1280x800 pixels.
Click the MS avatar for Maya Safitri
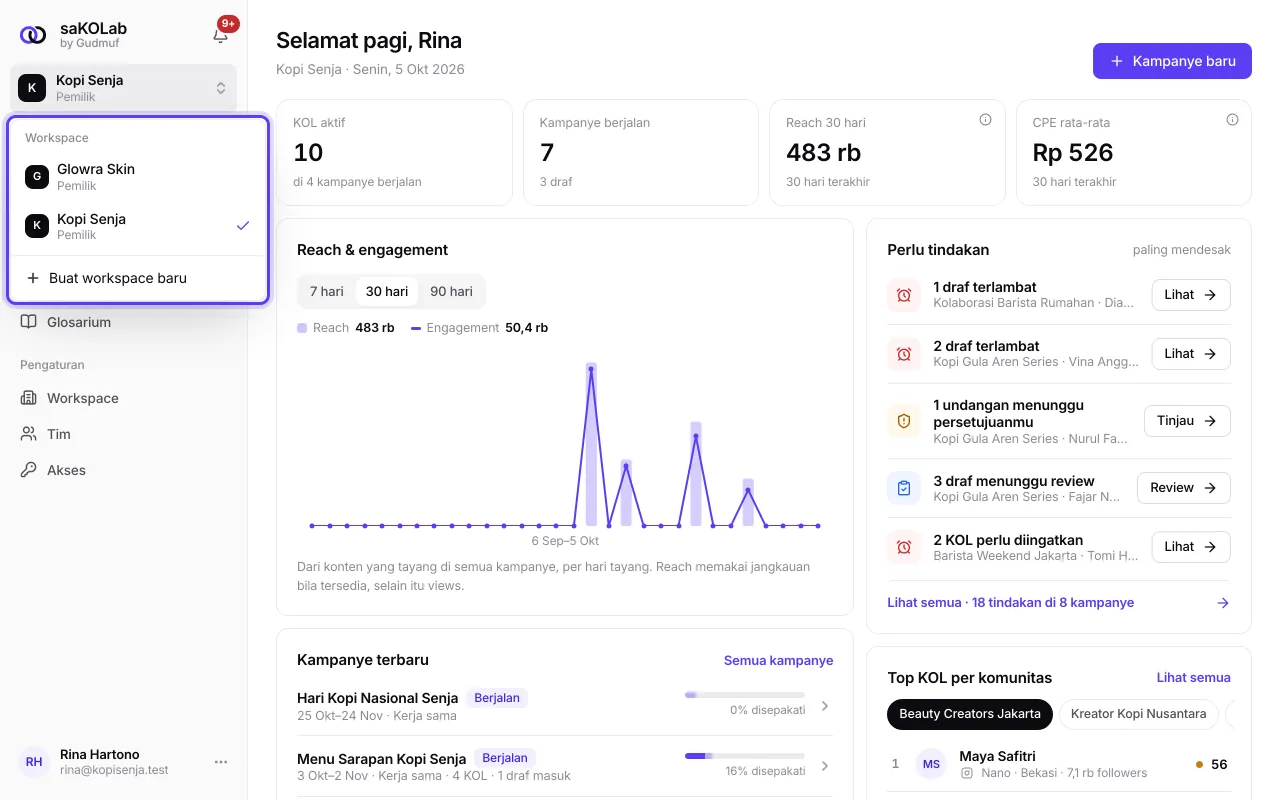click(x=932, y=764)
